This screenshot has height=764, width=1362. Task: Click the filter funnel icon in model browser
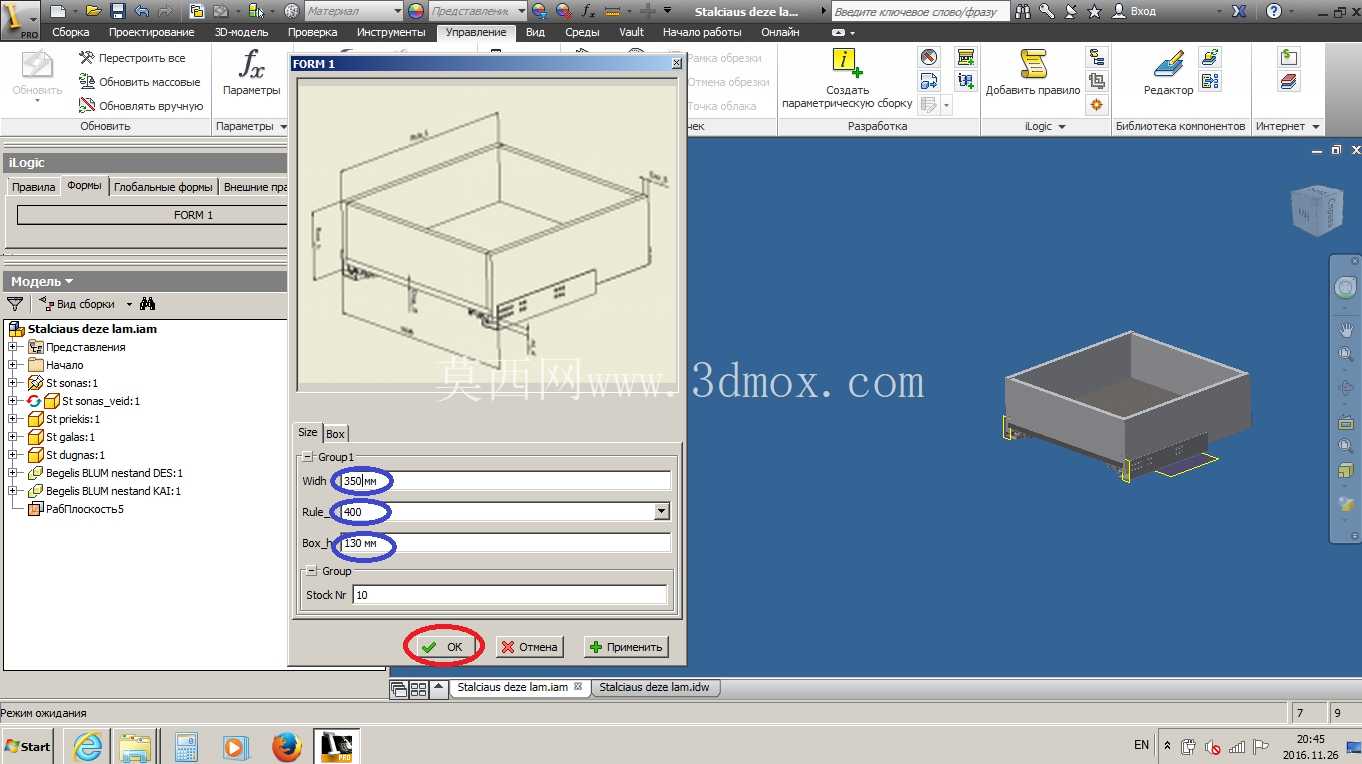15,304
